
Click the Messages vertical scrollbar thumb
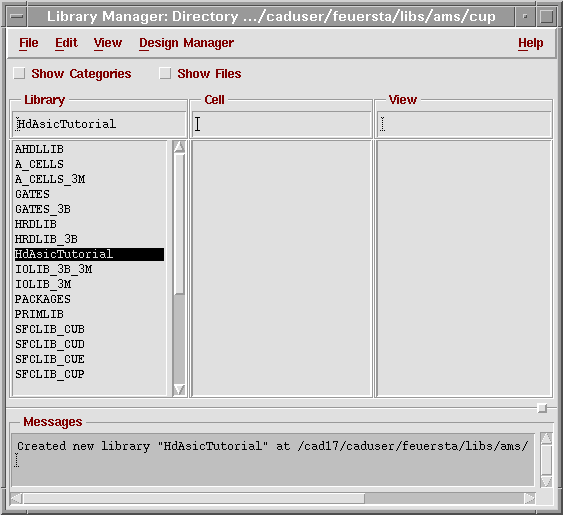(x=546, y=460)
